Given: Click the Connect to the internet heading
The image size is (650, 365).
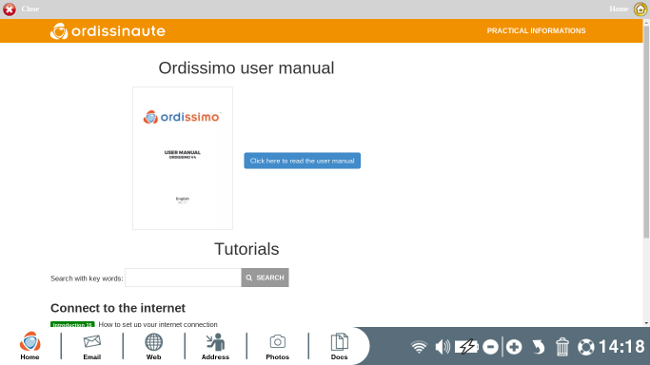Looking at the screenshot, I should [118, 308].
